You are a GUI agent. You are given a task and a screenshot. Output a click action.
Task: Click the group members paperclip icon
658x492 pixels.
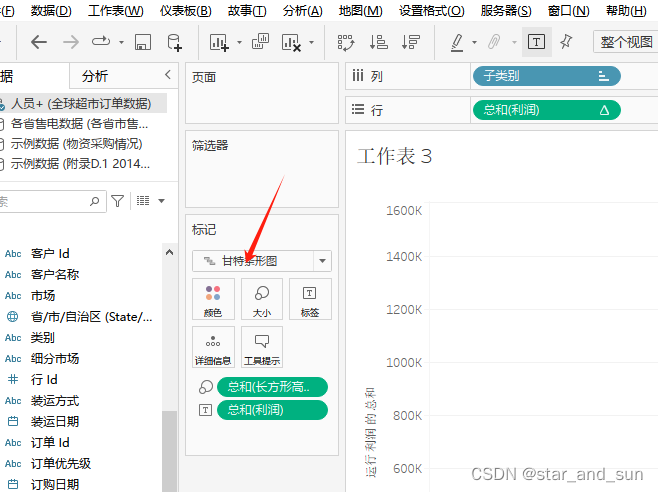(x=494, y=42)
